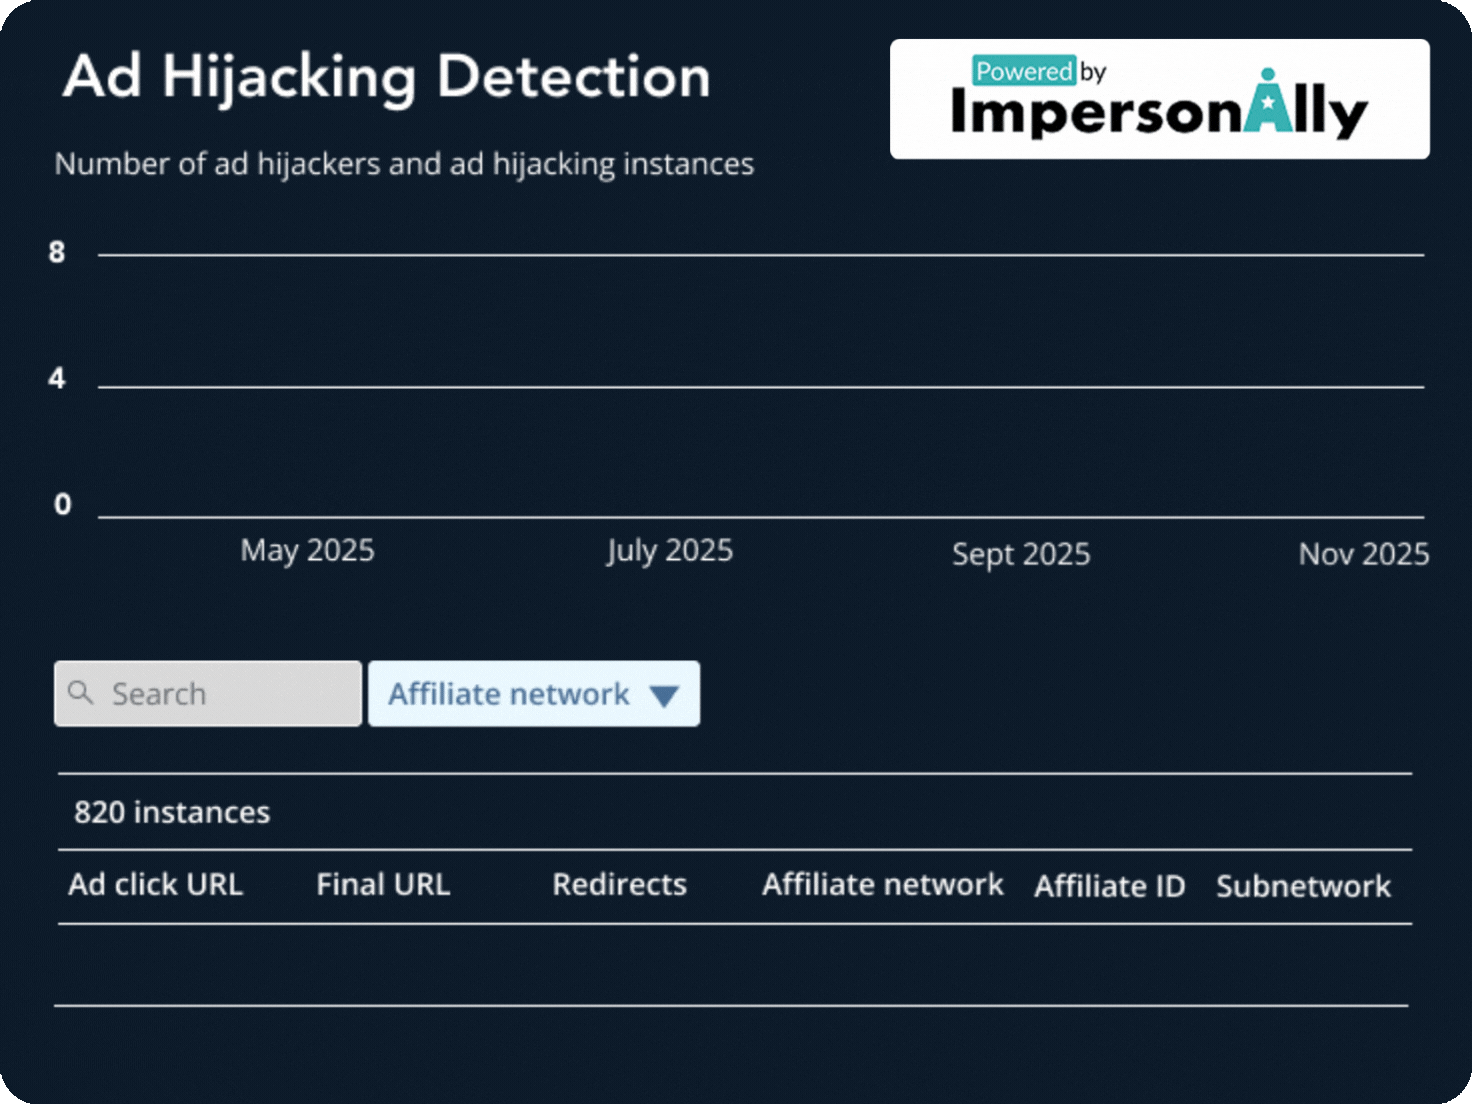1472x1104 pixels.
Task: Click the 'Ad Hijacking Detection' title
Action: 385,75
